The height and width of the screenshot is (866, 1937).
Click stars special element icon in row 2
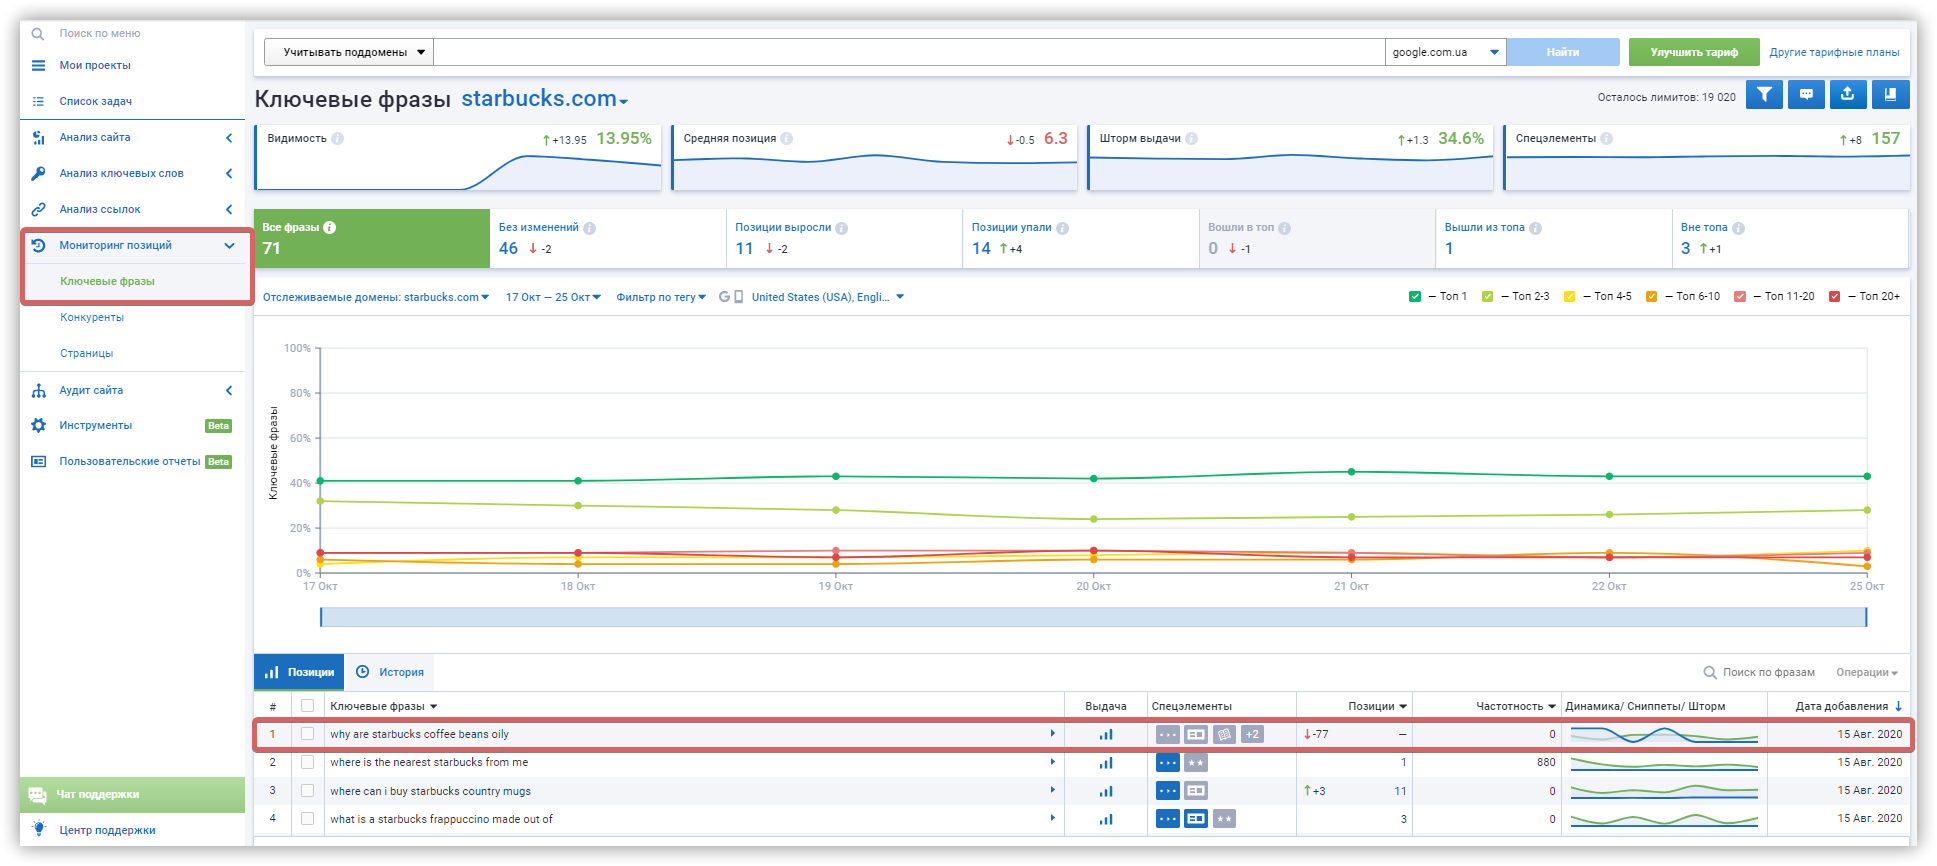click(x=1196, y=763)
